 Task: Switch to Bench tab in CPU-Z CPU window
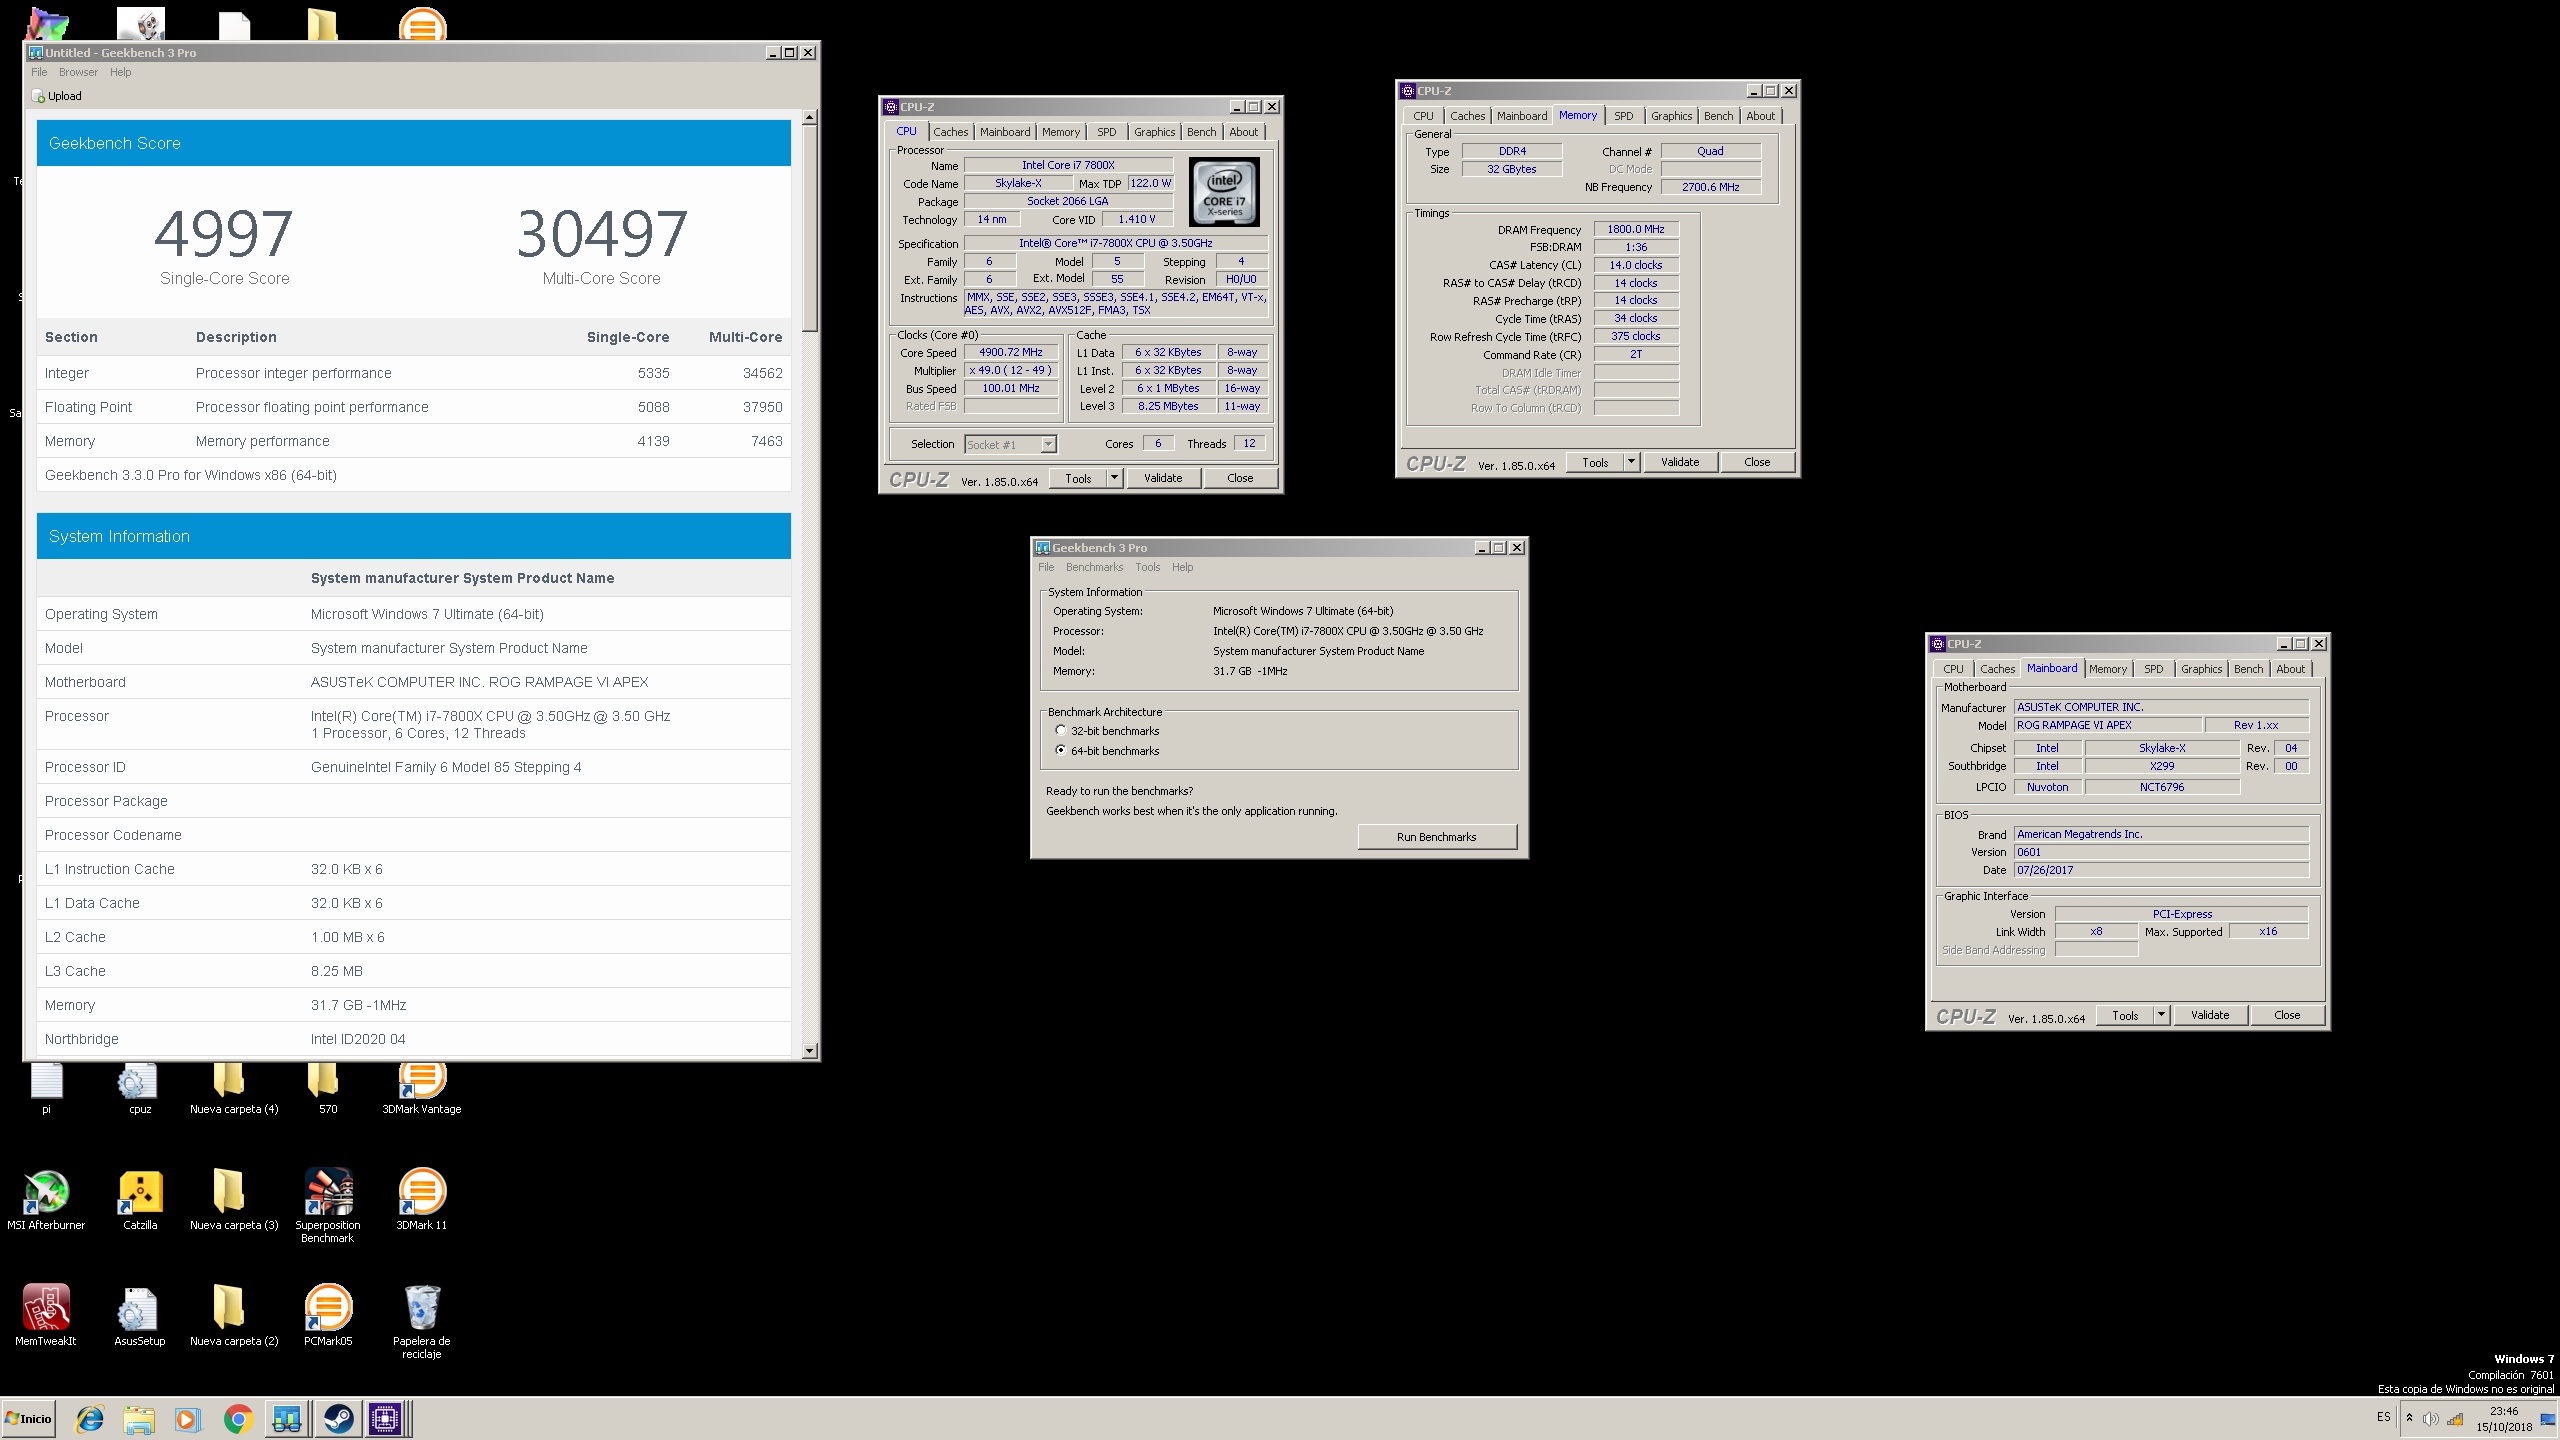(1201, 132)
